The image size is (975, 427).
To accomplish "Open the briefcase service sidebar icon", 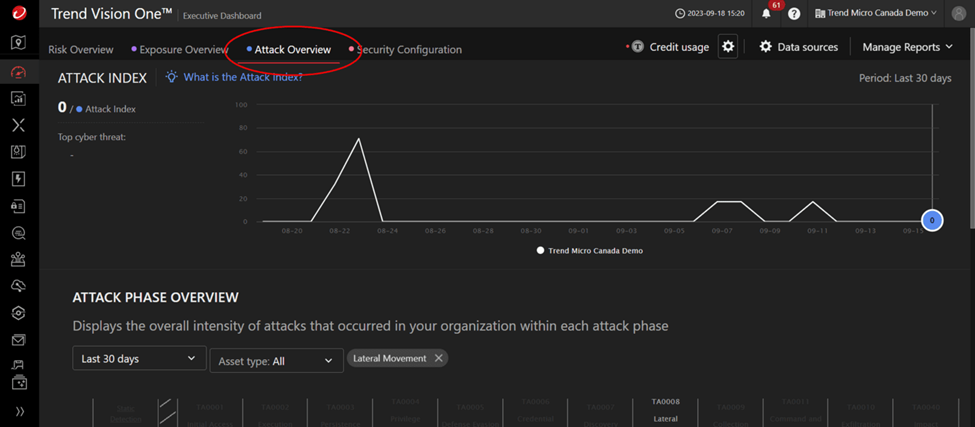I will pyautogui.click(x=19, y=383).
